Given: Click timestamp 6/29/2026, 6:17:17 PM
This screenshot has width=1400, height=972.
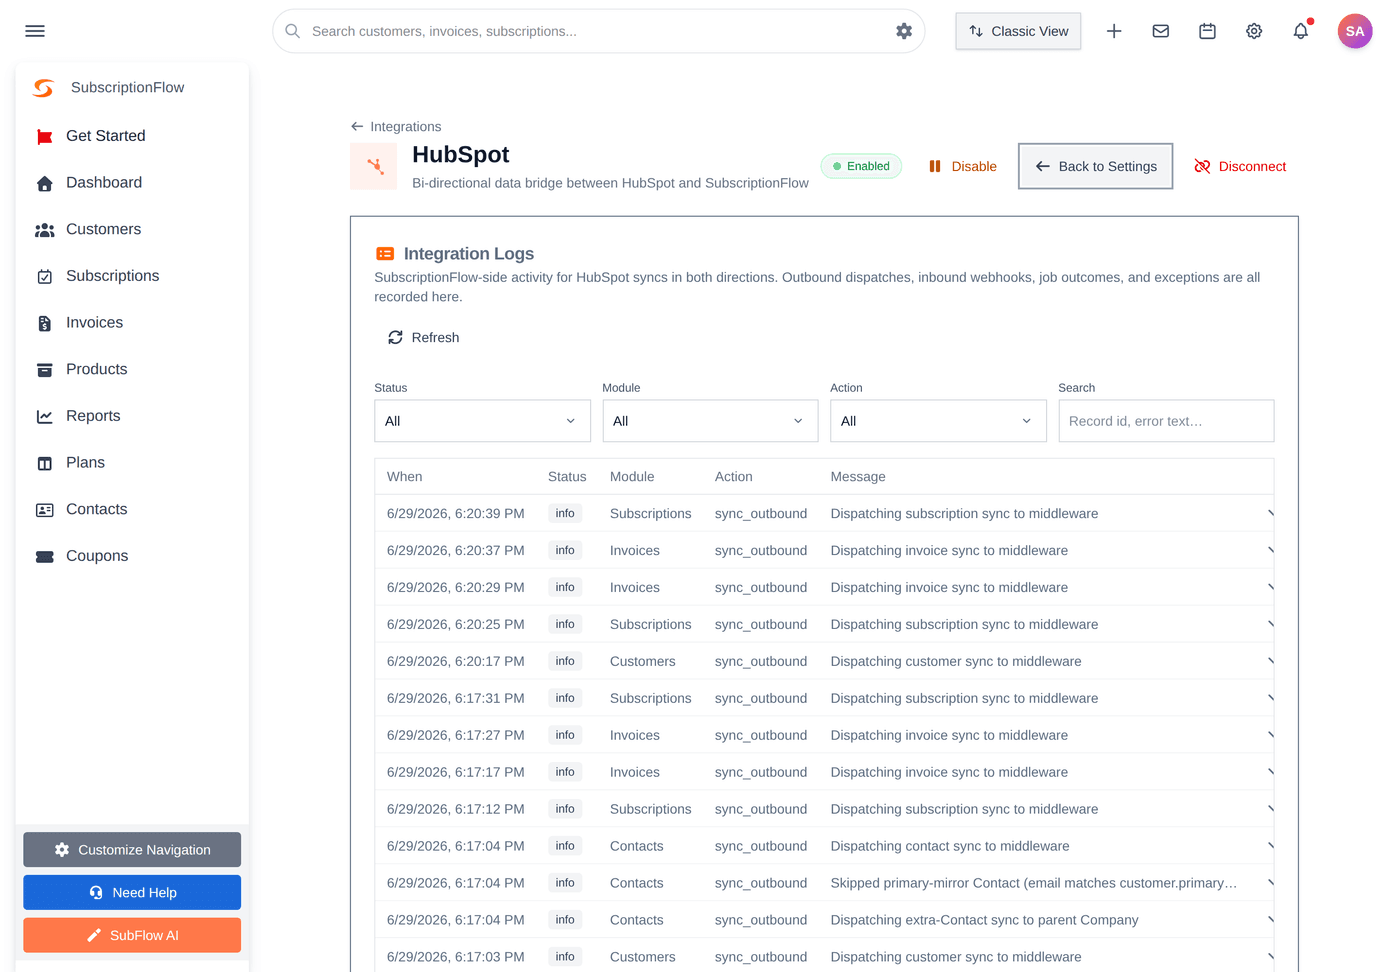Looking at the screenshot, I should (x=456, y=772).
